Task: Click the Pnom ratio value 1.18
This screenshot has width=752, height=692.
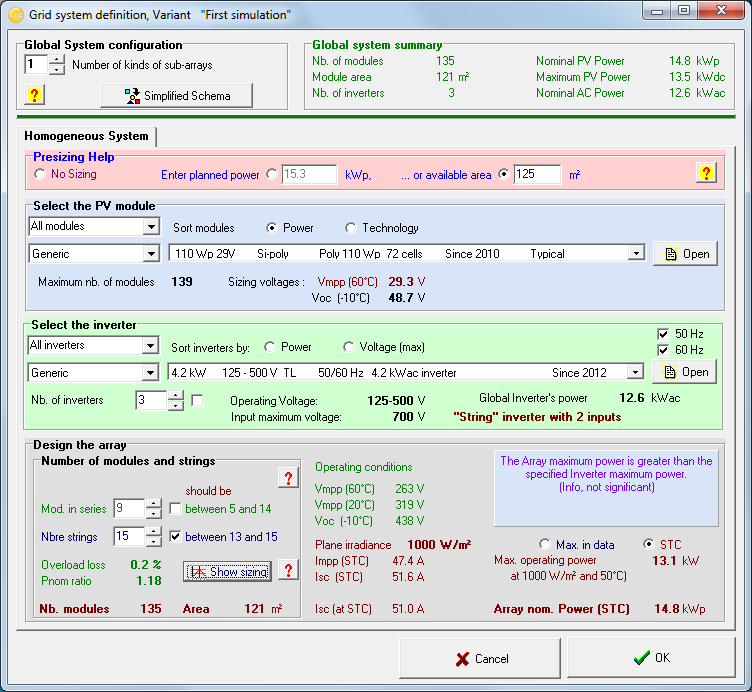Action: click(149, 581)
